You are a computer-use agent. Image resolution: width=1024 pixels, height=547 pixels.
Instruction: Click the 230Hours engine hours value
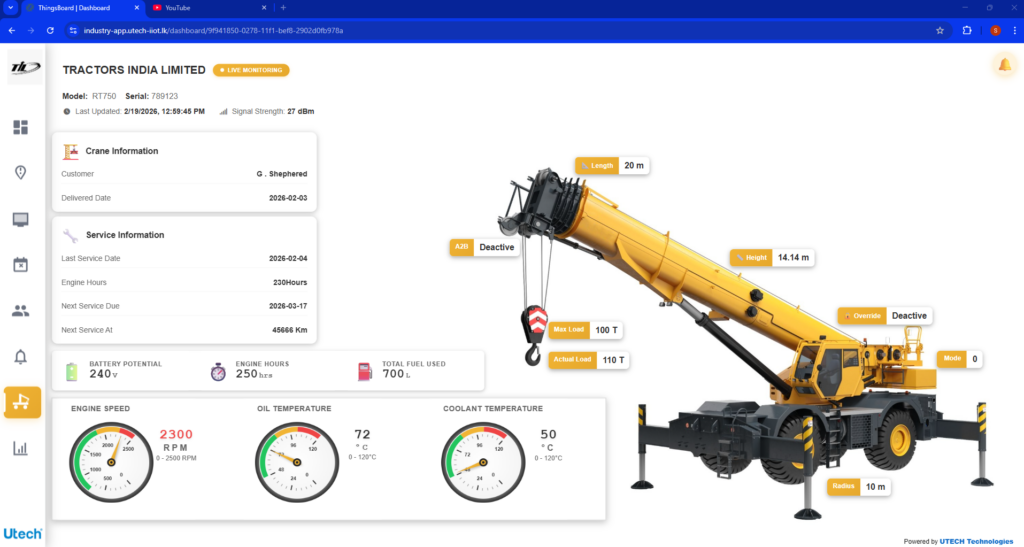tap(290, 283)
